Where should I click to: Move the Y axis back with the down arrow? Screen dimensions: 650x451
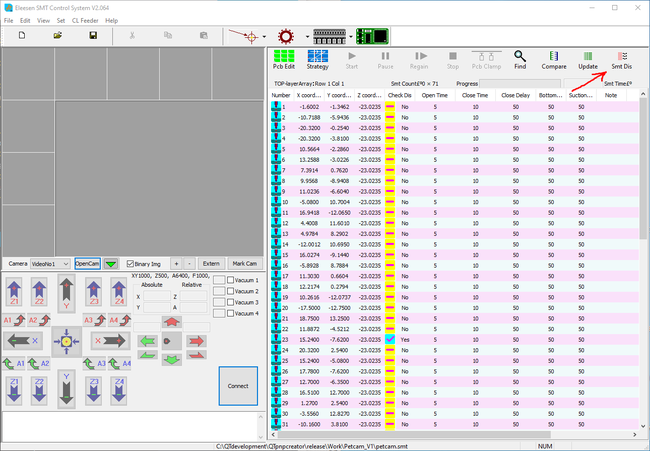66,389
